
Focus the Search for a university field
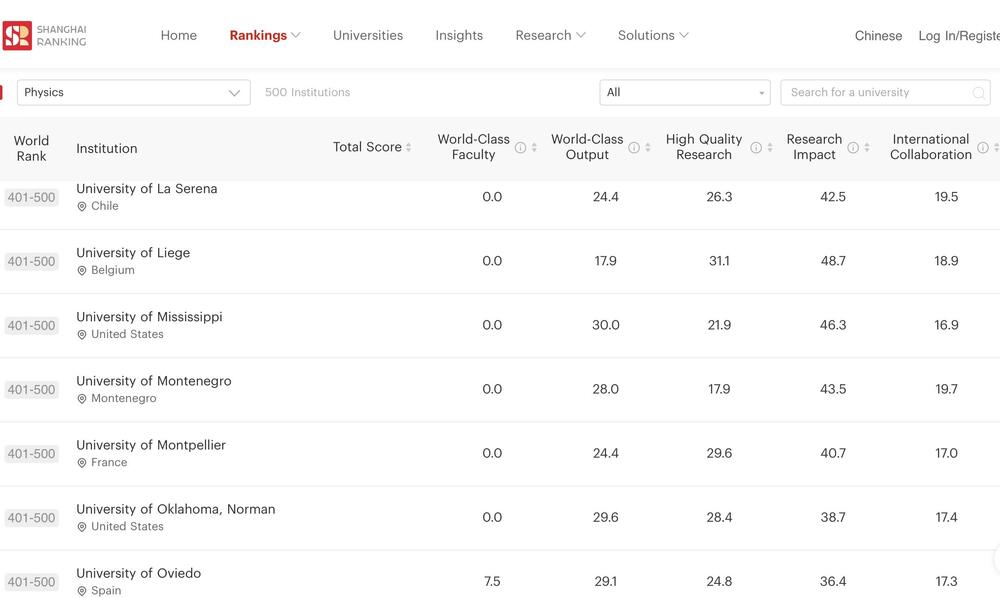click(x=885, y=92)
